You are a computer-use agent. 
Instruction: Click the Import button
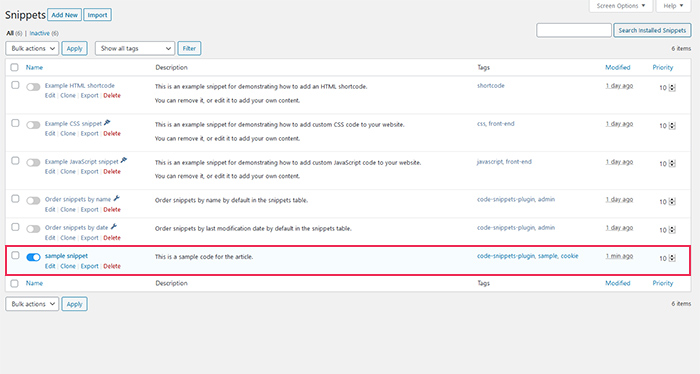[x=97, y=15]
